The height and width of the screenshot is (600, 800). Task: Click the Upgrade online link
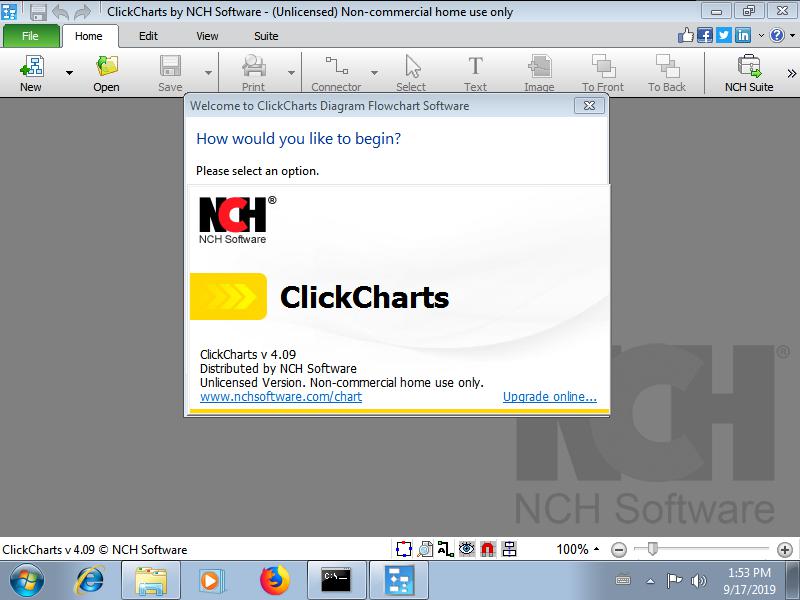click(549, 397)
